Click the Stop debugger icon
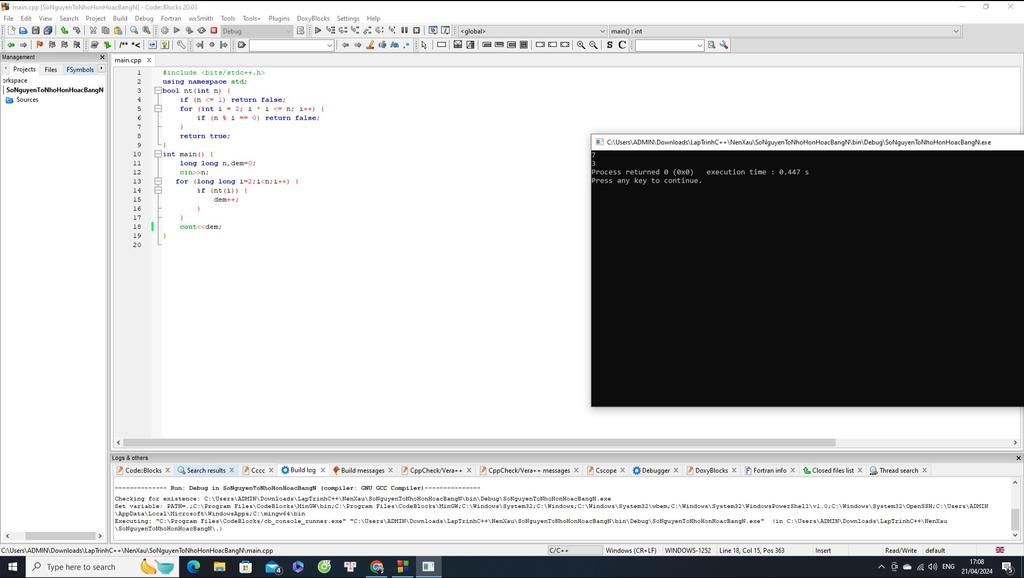The height and width of the screenshot is (578, 1024). [x=417, y=31]
